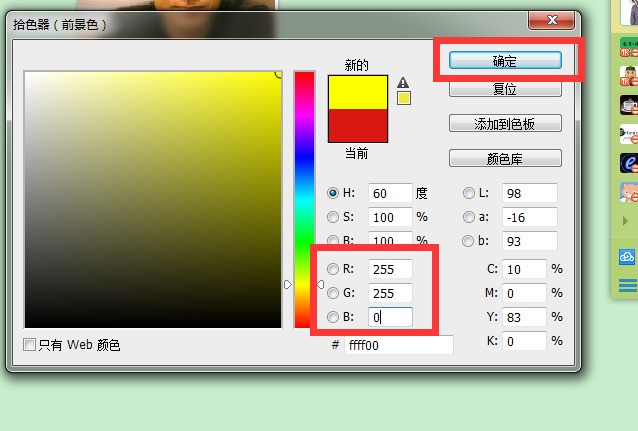This screenshot has height=431, width=638.
Task: Click the vertical rainbow hue slider bar
Action: click(x=304, y=199)
